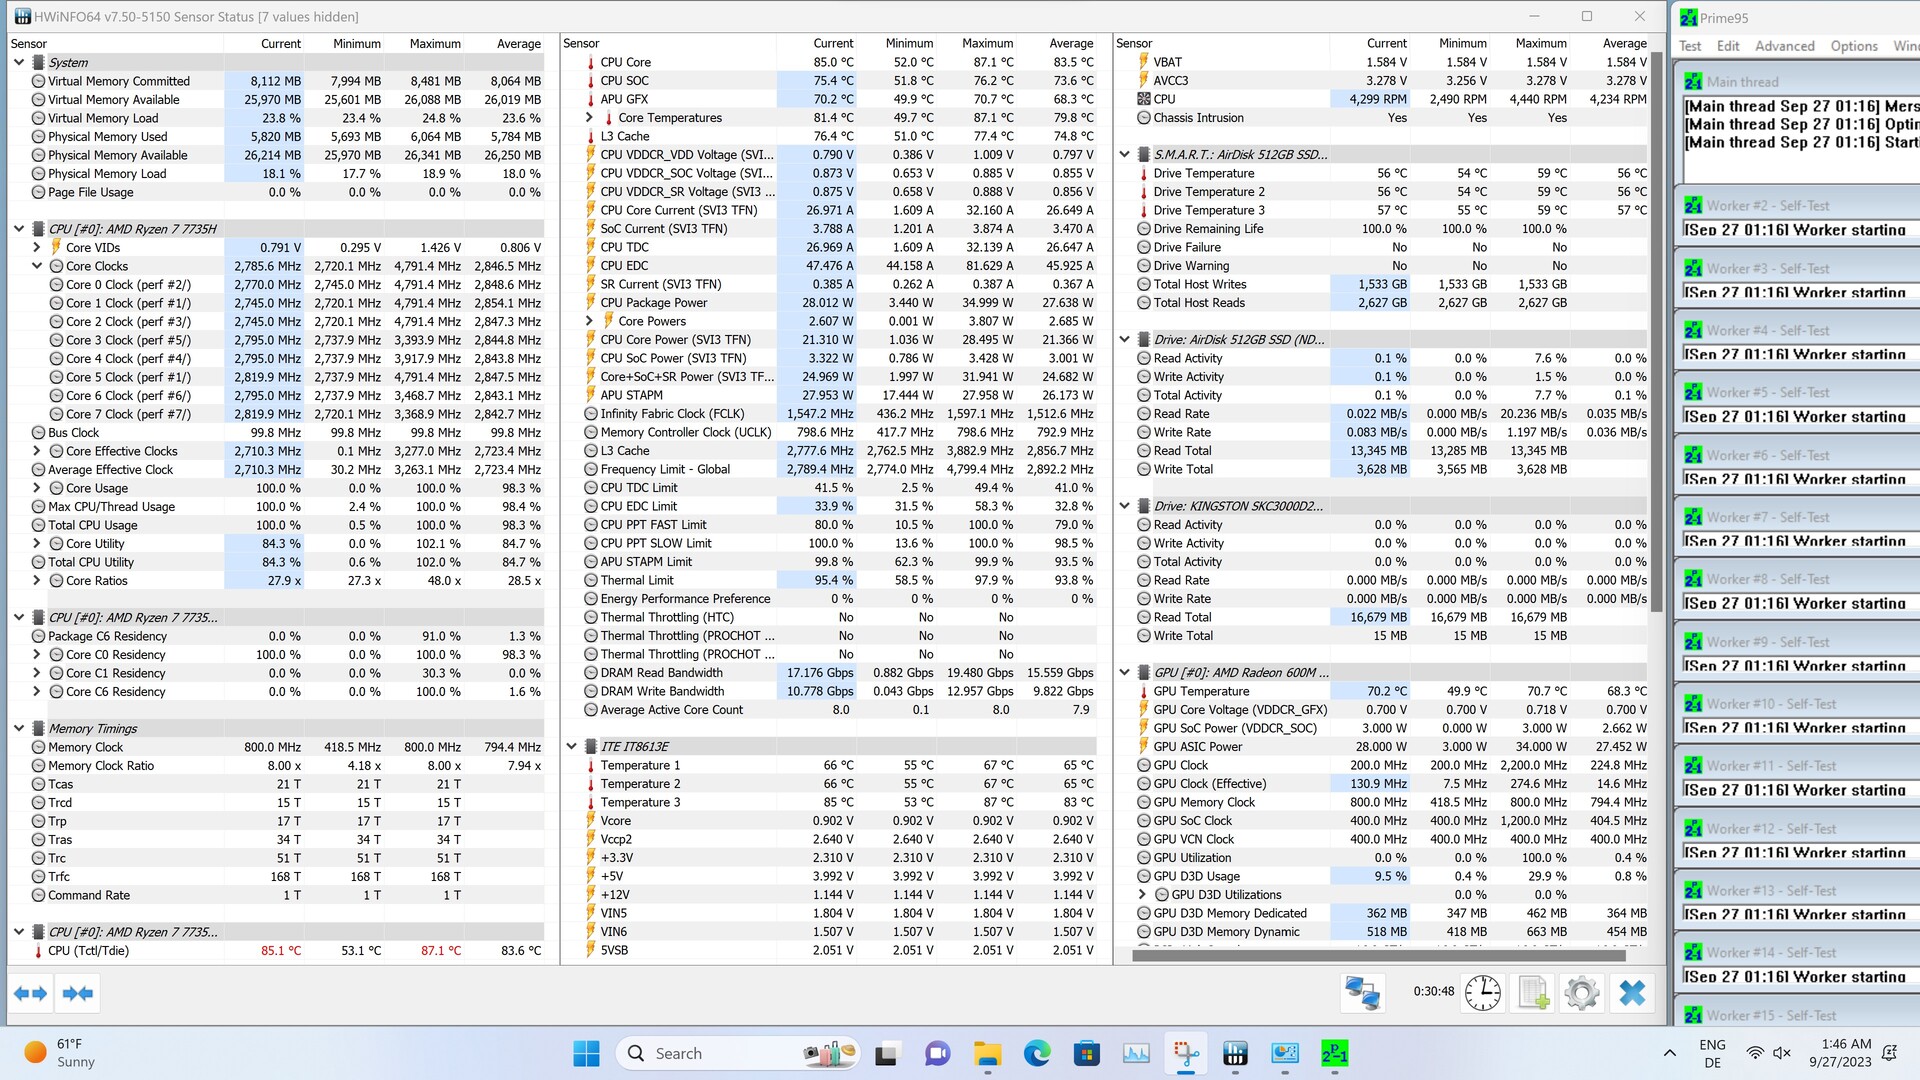The image size is (1920, 1080).
Task: Click the fan icon beside CPU RPM row
Action: tap(1143, 99)
